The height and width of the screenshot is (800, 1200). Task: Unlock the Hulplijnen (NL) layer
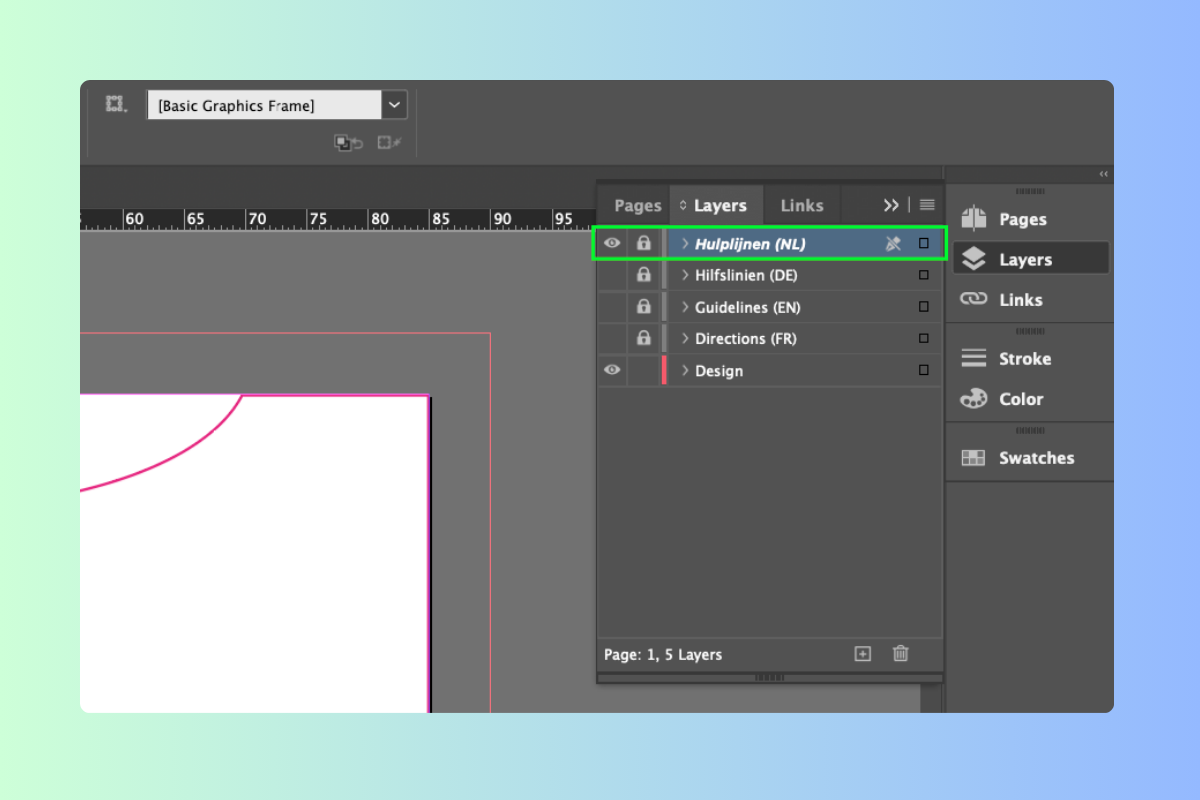[x=644, y=243]
